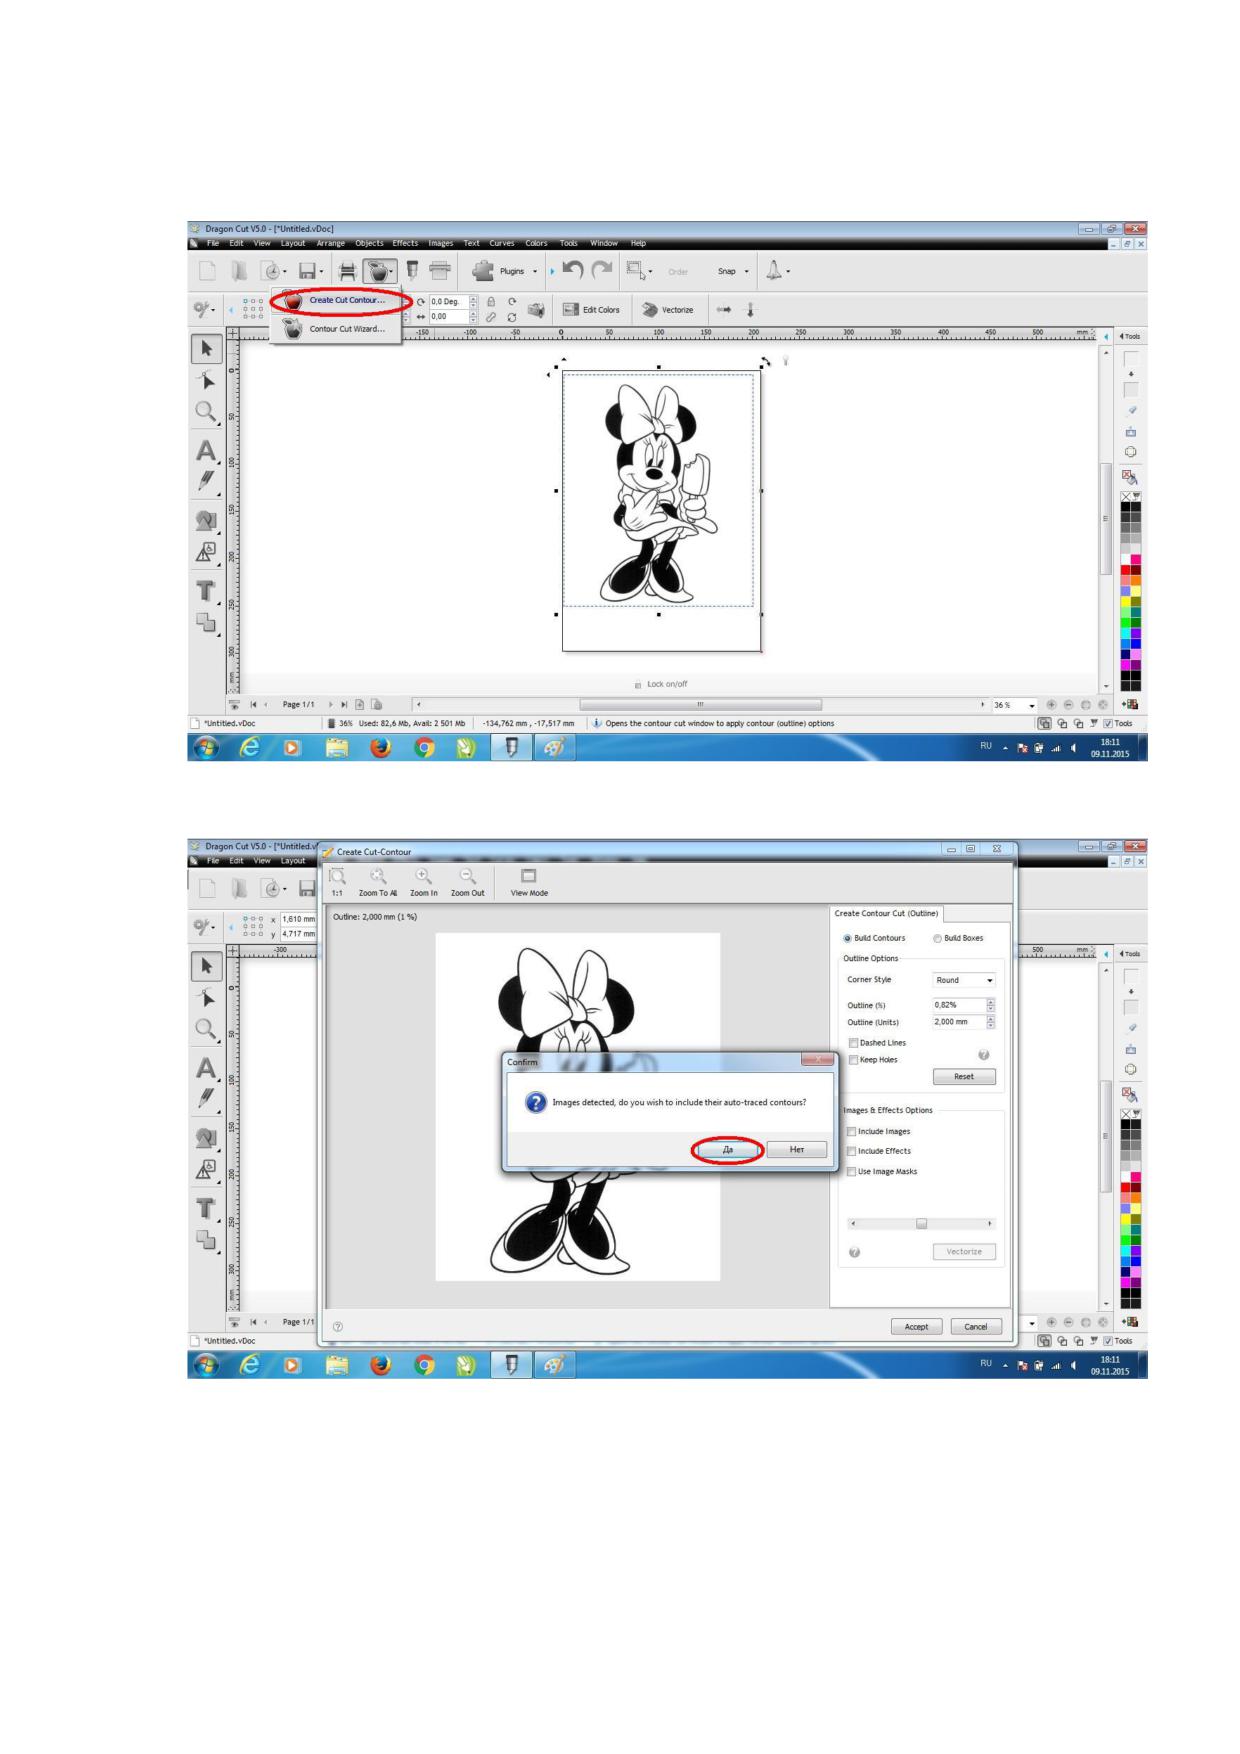Pick the red palette swatch in the upper screenshot
The width and height of the screenshot is (1240, 1754).
pyautogui.click(x=1125, y=570)
